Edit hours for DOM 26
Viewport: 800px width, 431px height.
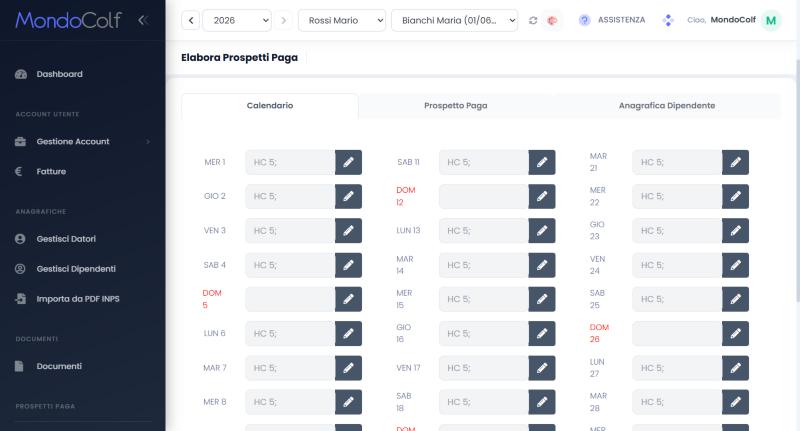735,334
